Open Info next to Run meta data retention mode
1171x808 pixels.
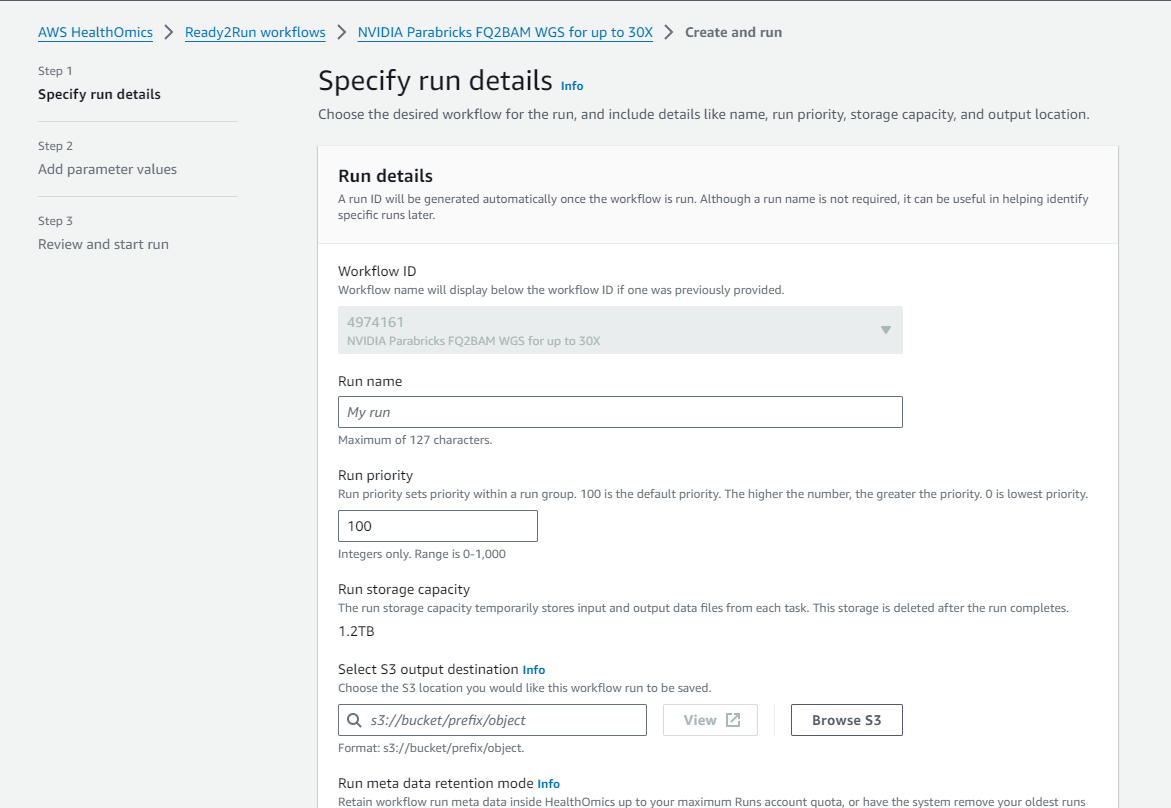(x=548, y=784)
